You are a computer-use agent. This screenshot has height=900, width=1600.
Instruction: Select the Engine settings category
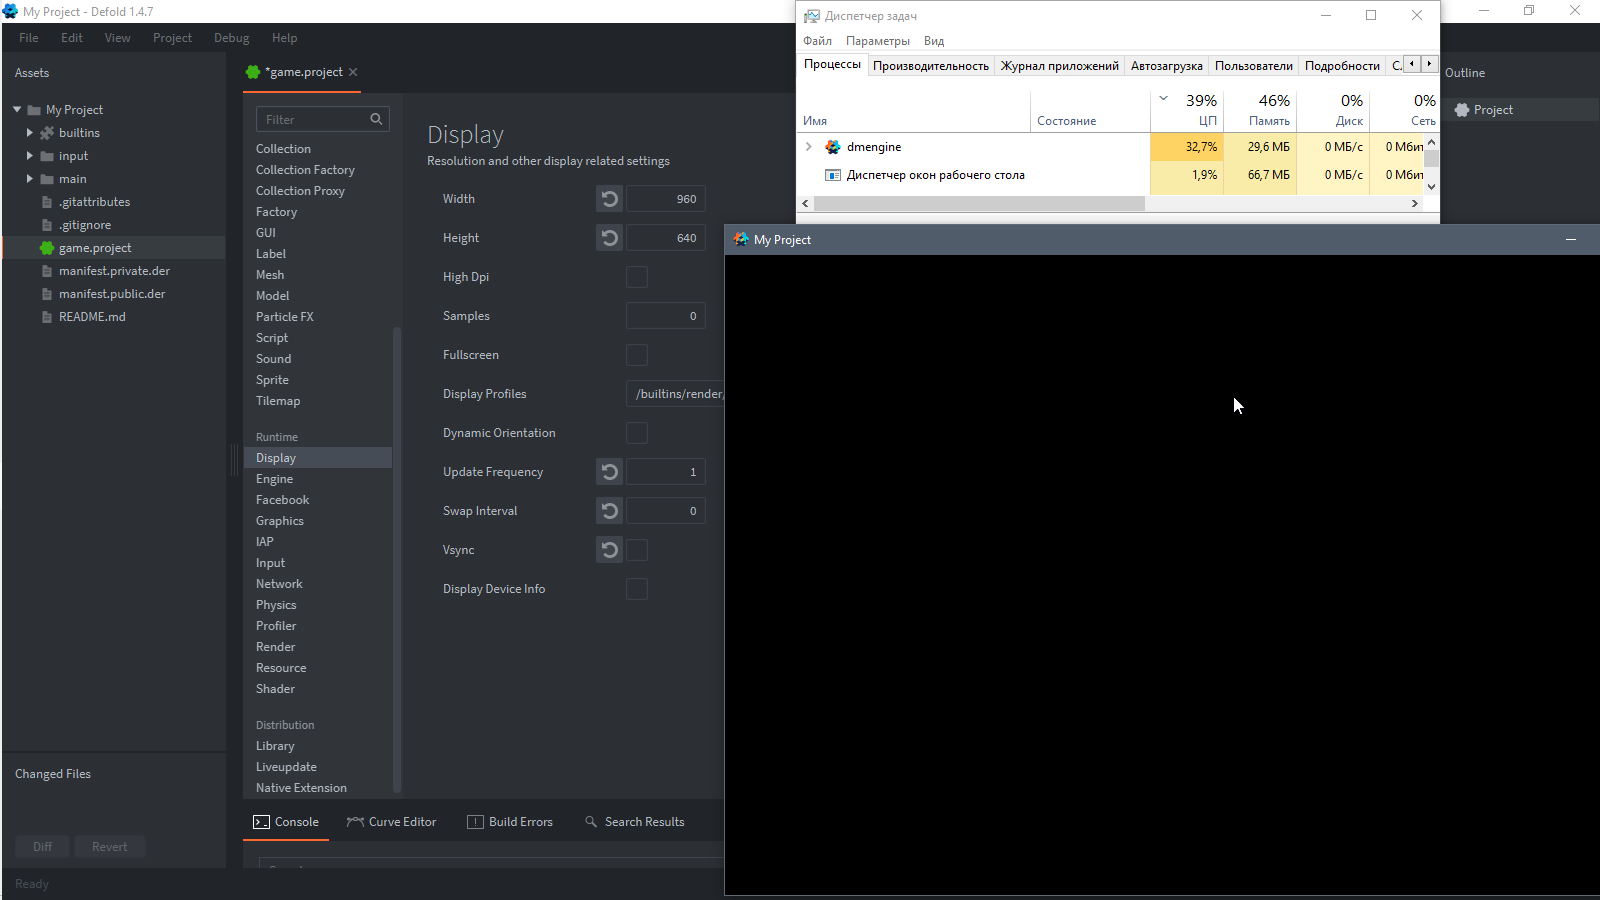(318, 479)
